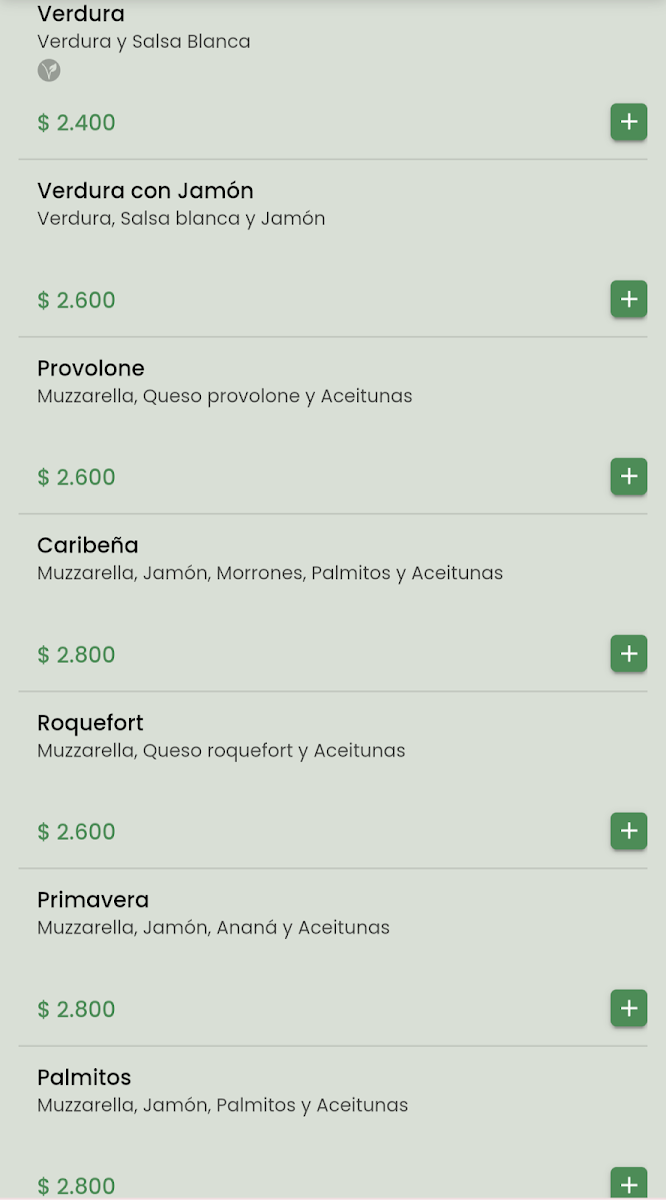The width and height of the screenshot is (666, 1200).
Task: Open Verdura con Jamón item details
Action: (145, 191)
